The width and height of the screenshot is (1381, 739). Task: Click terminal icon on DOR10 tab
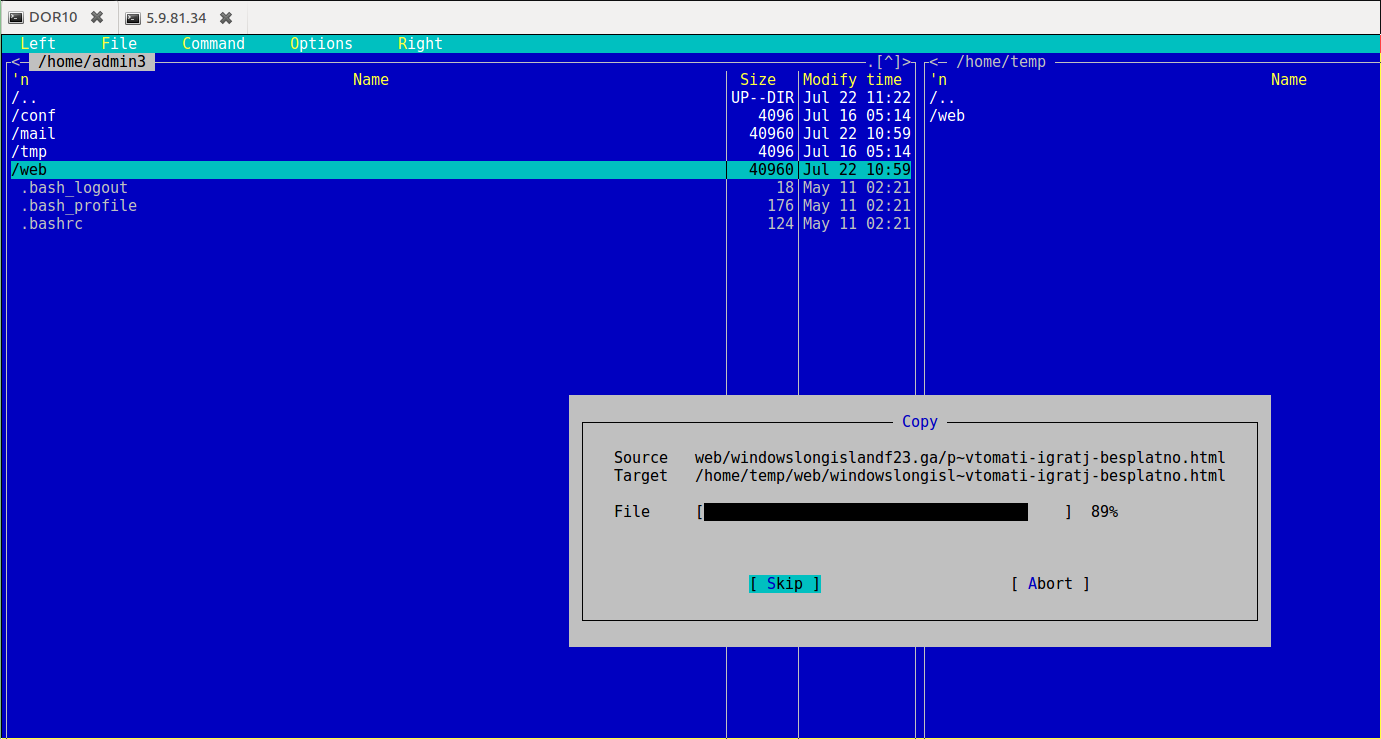(x=16, y=18)
